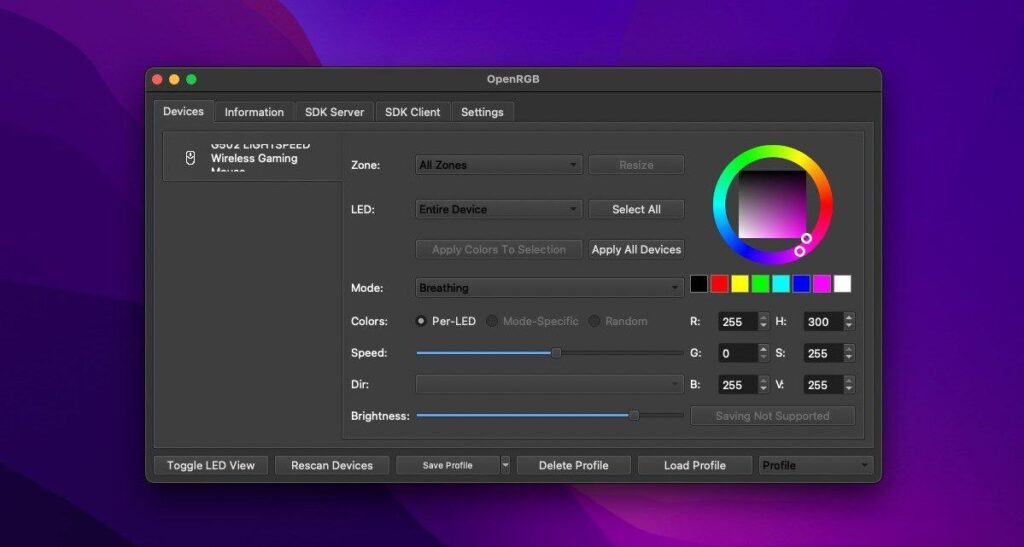Click the B value field showing 255
Image resolution: width=1024 pixels, height=547 pixels.
tap(738, 385)
